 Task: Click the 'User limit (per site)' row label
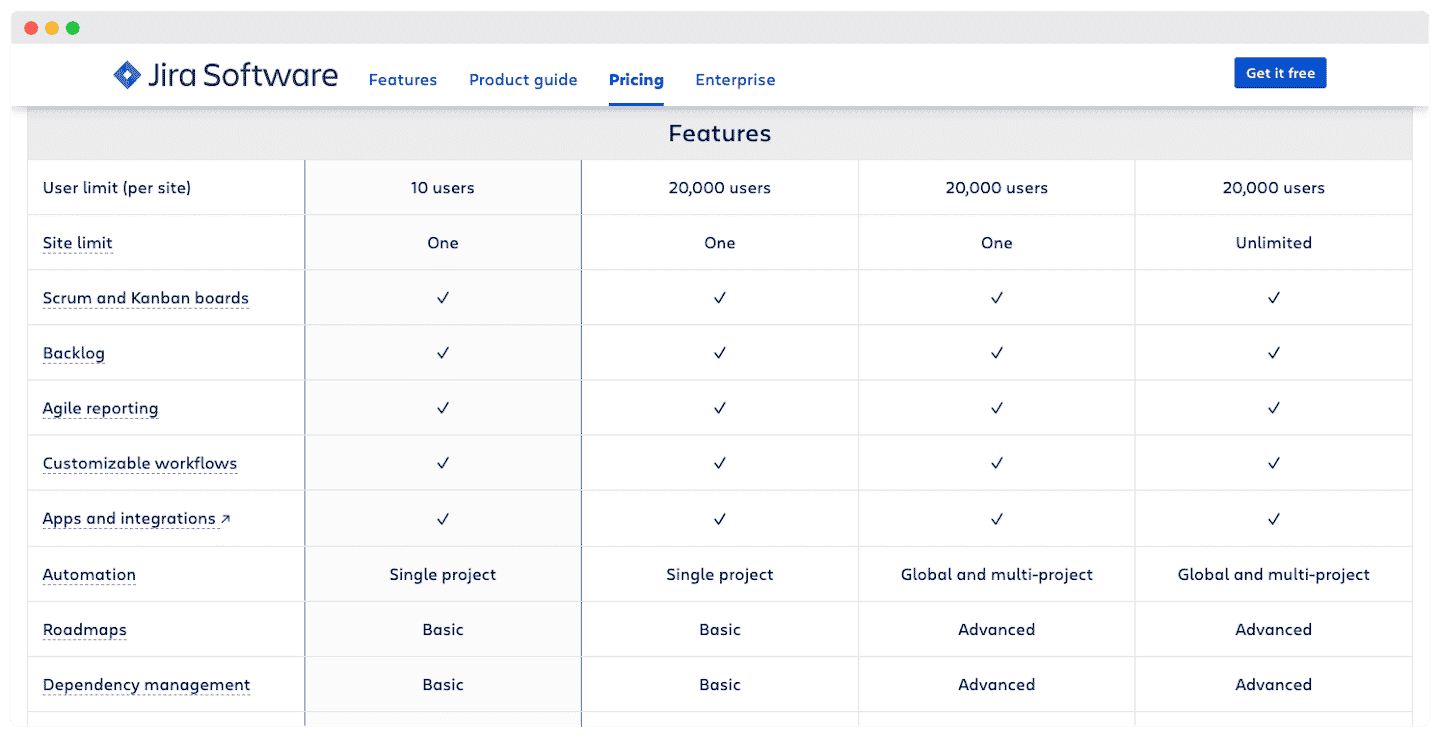pyautogui.click(x=117, y=188)
